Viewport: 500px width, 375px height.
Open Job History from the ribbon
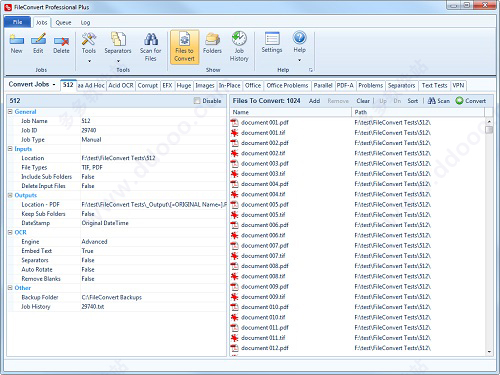239,39
